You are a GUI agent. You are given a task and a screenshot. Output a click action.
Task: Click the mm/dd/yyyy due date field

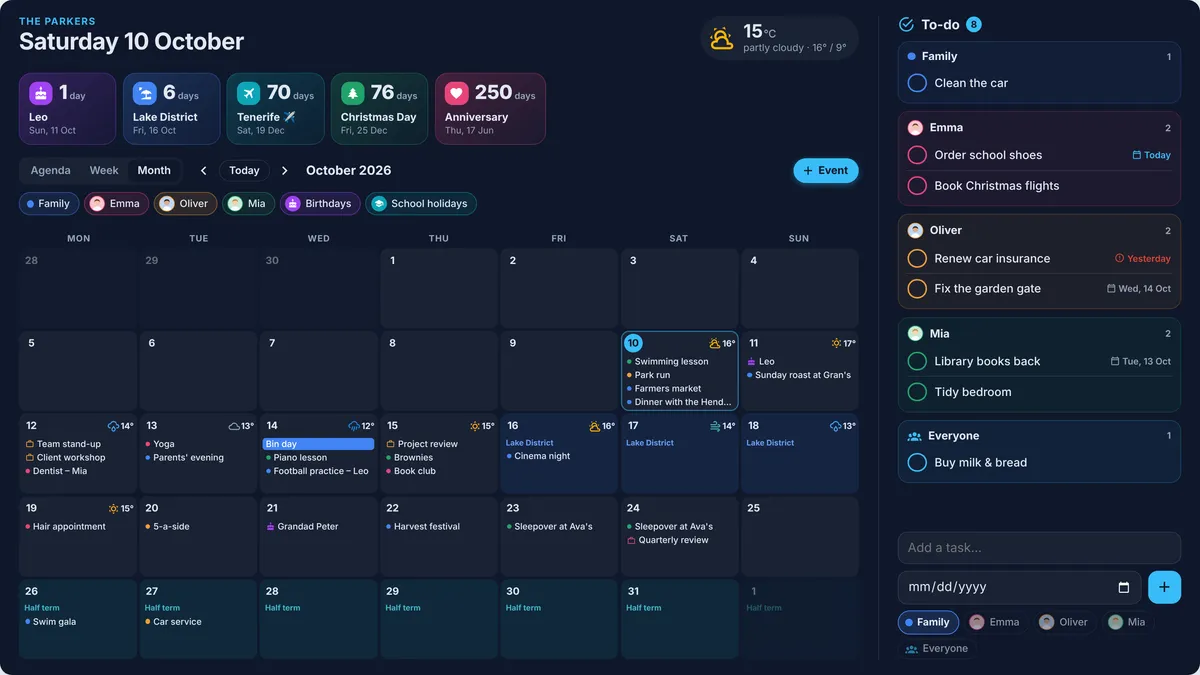[x=1019, y=587]
